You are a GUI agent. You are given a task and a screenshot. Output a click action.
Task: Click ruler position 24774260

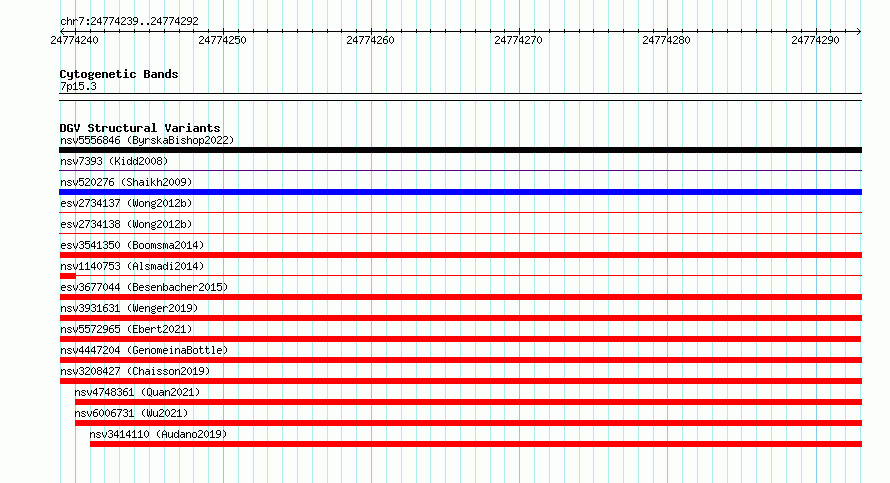click(x=370, y=40)
